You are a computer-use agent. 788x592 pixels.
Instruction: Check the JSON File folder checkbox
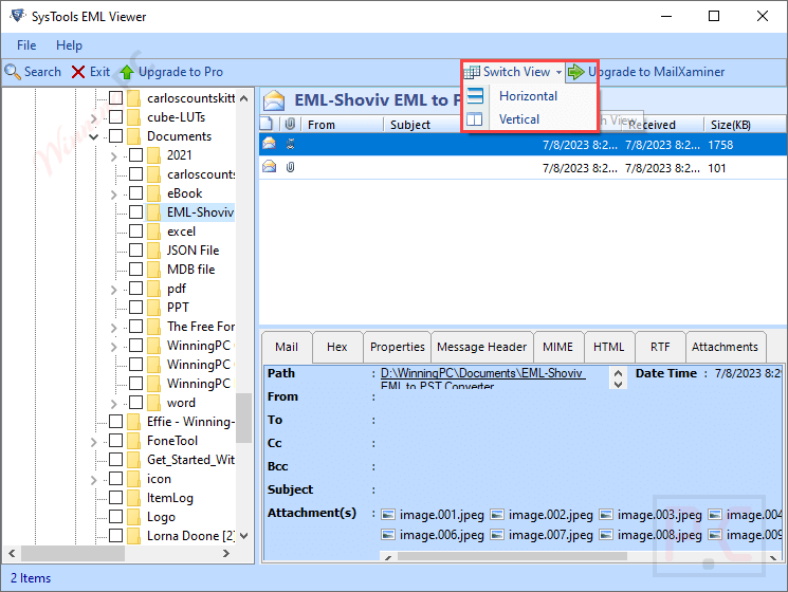point(136,250)
